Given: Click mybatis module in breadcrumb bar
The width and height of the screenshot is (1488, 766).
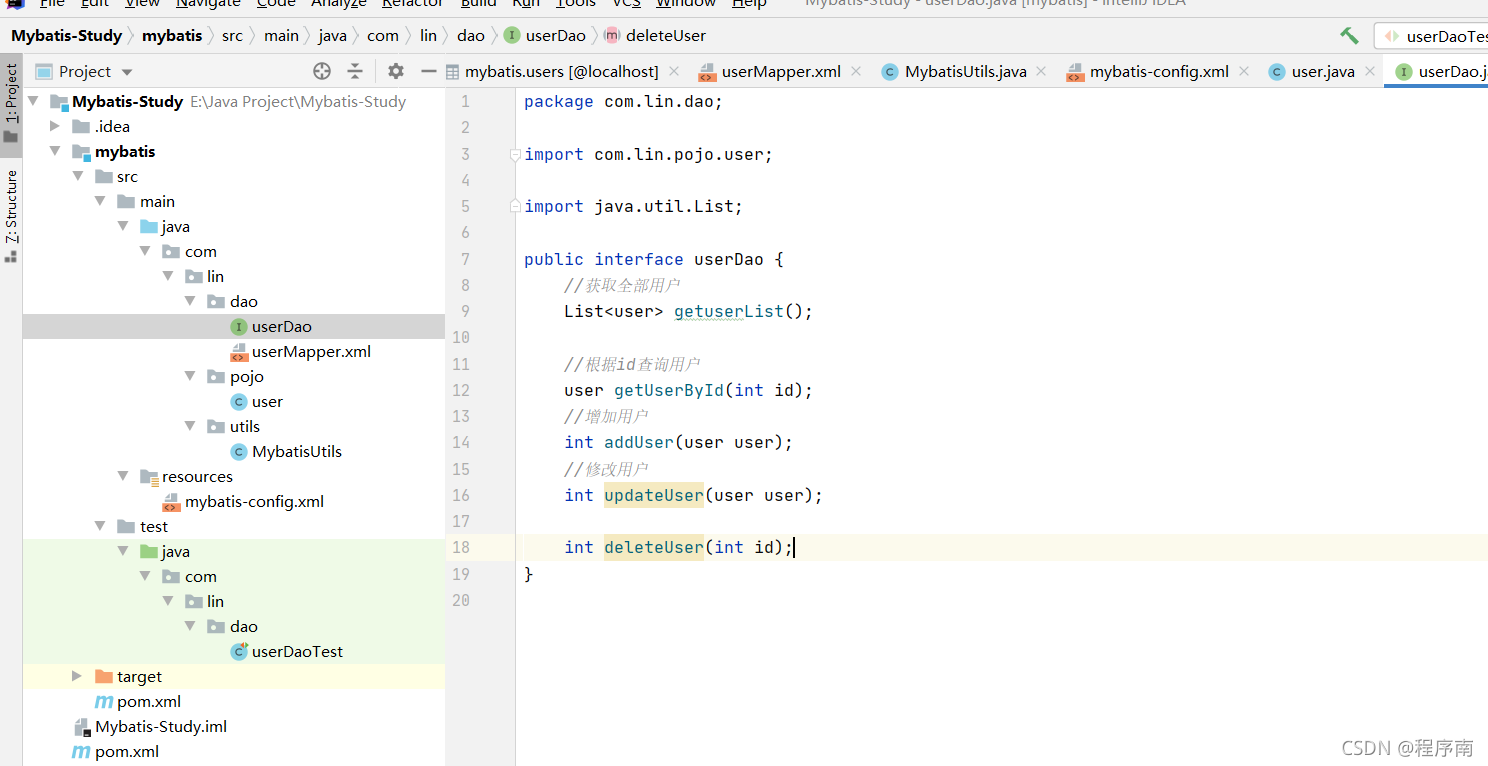Looking at the screenshot, I should click(172, 36).
